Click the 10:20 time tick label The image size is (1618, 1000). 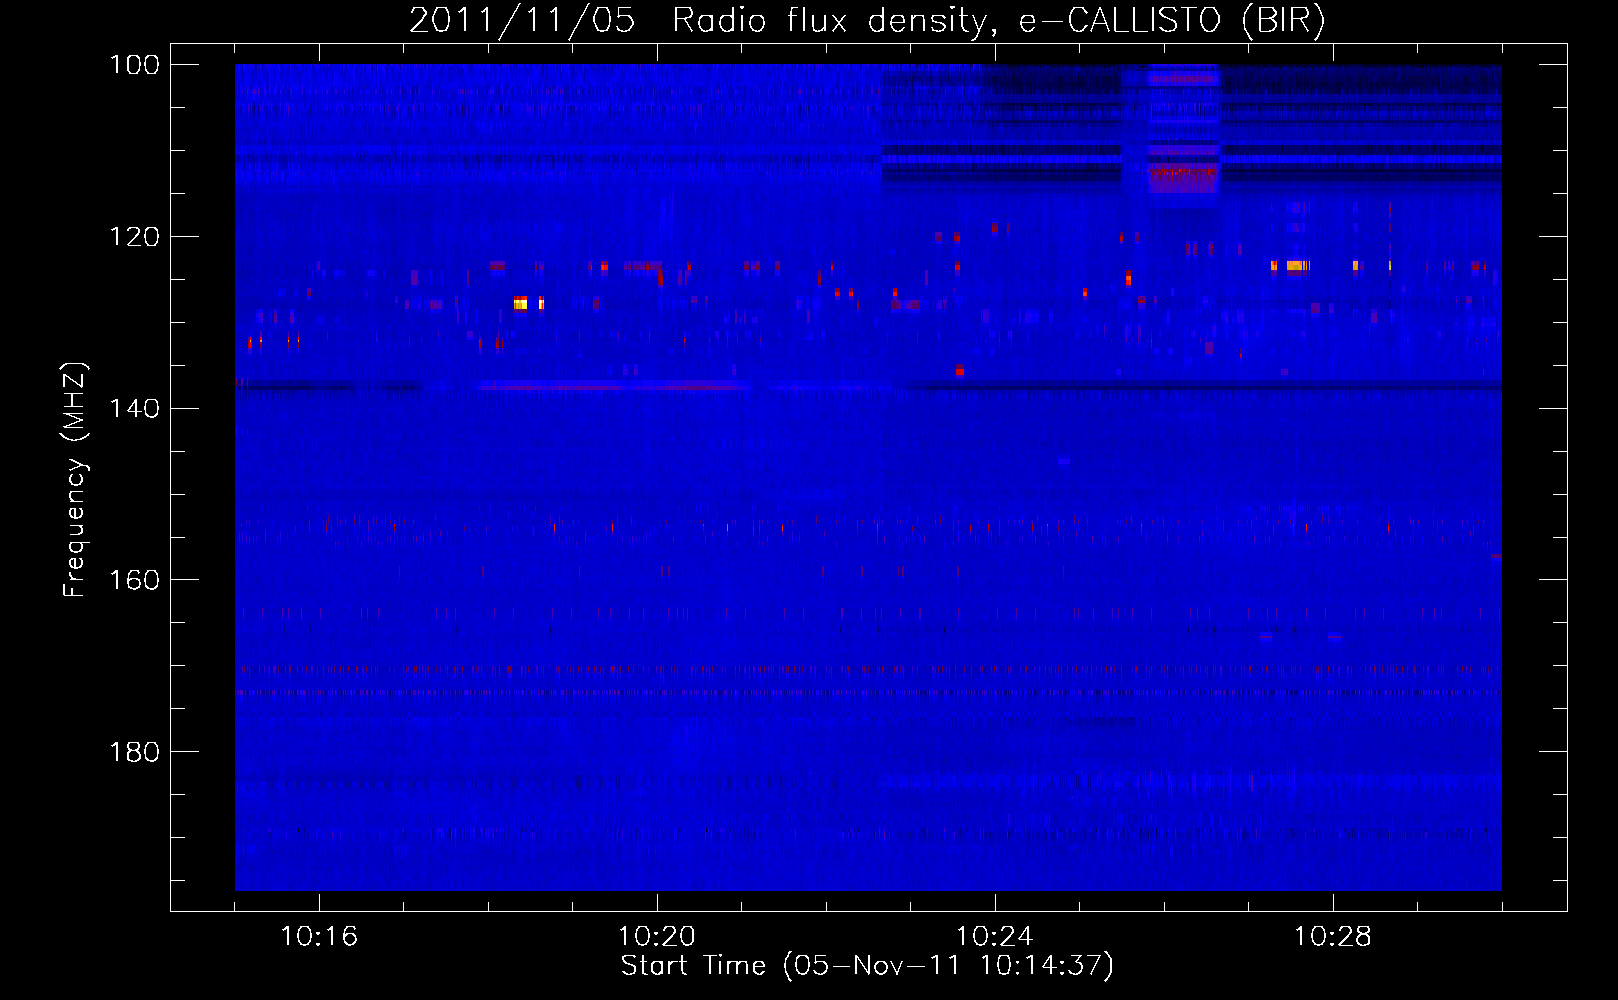point(657,937)
